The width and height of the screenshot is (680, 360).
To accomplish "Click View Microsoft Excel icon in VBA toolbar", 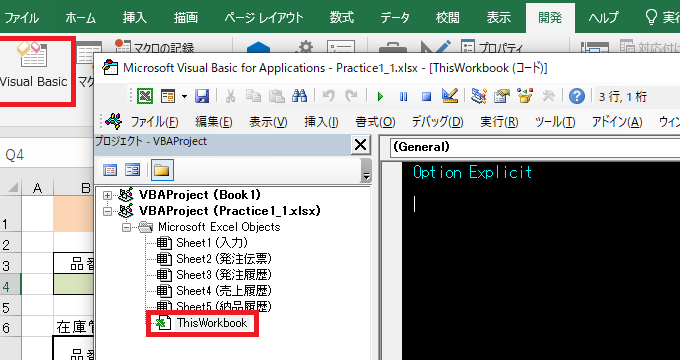I will (x=145, y=96).
